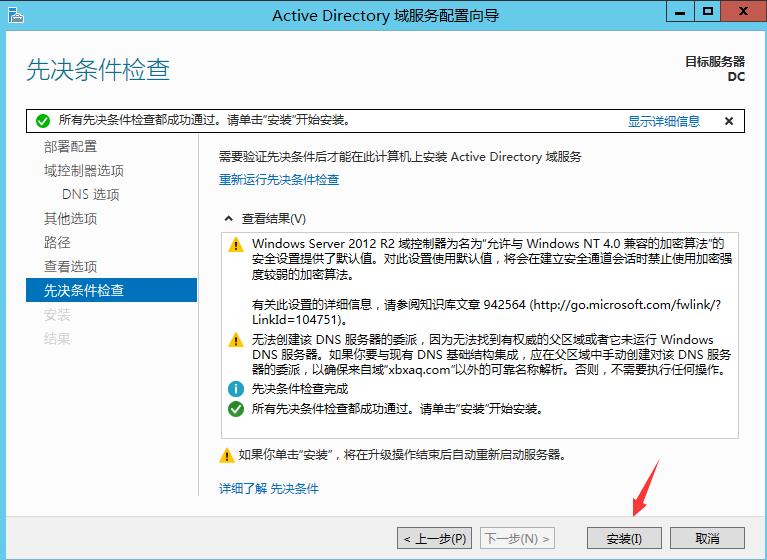Screen dimensions: 767x560
Task: Go to 域控制器选项 step
Action: click(x=84, y=170)
